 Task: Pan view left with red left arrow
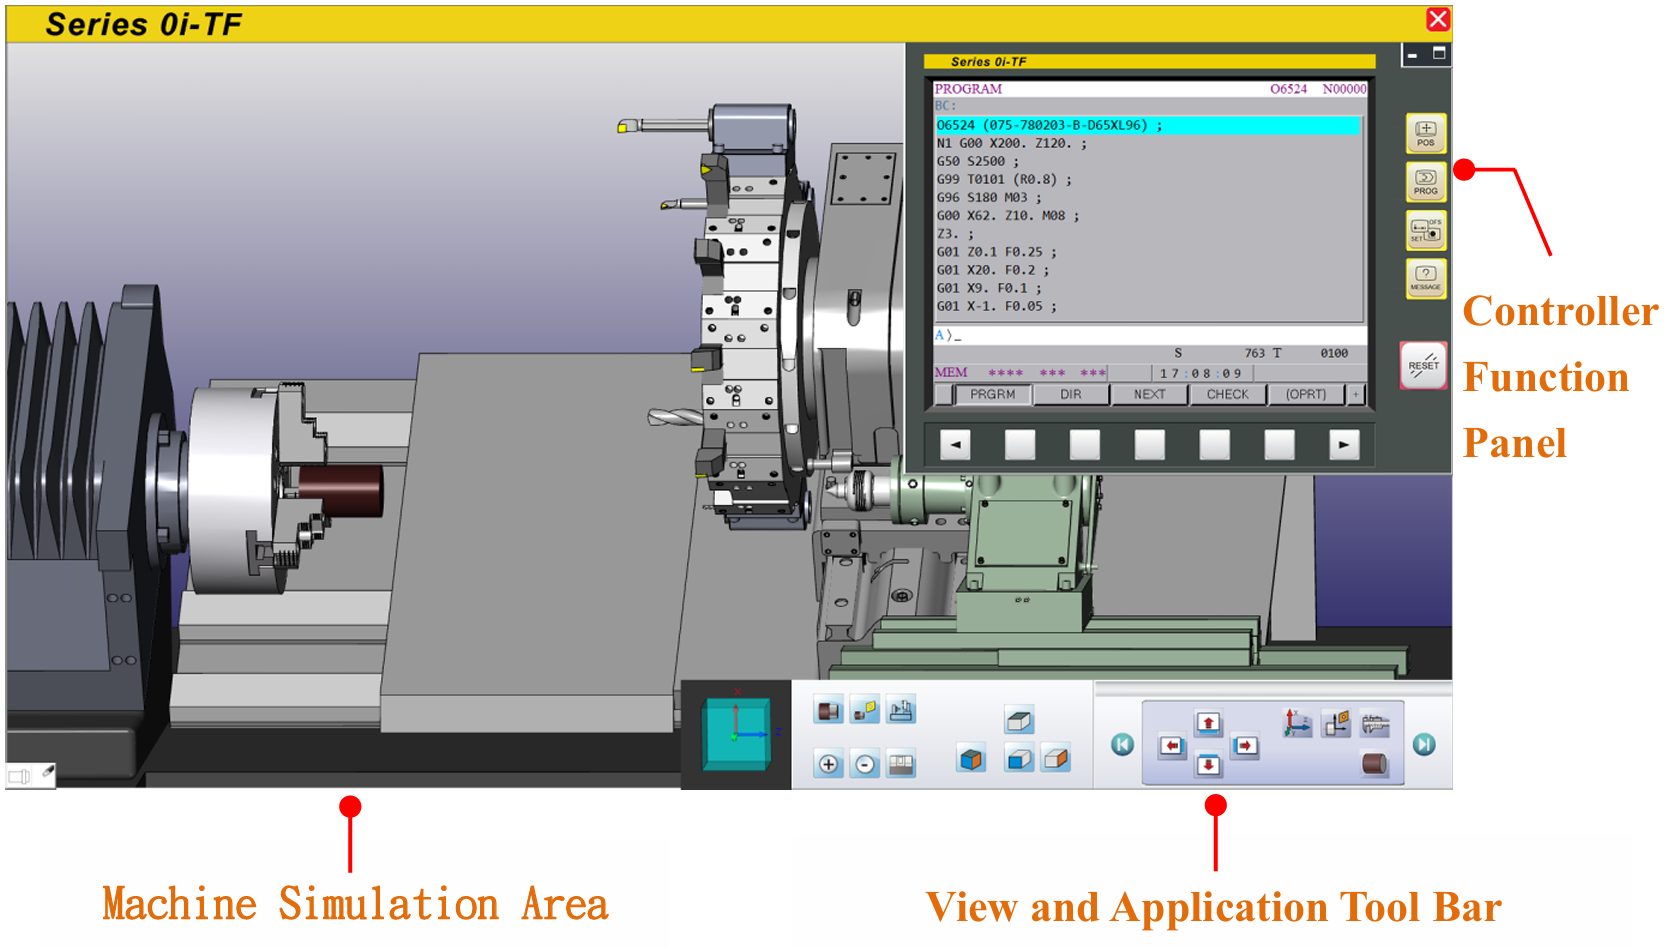click(x=1172, y=746)
